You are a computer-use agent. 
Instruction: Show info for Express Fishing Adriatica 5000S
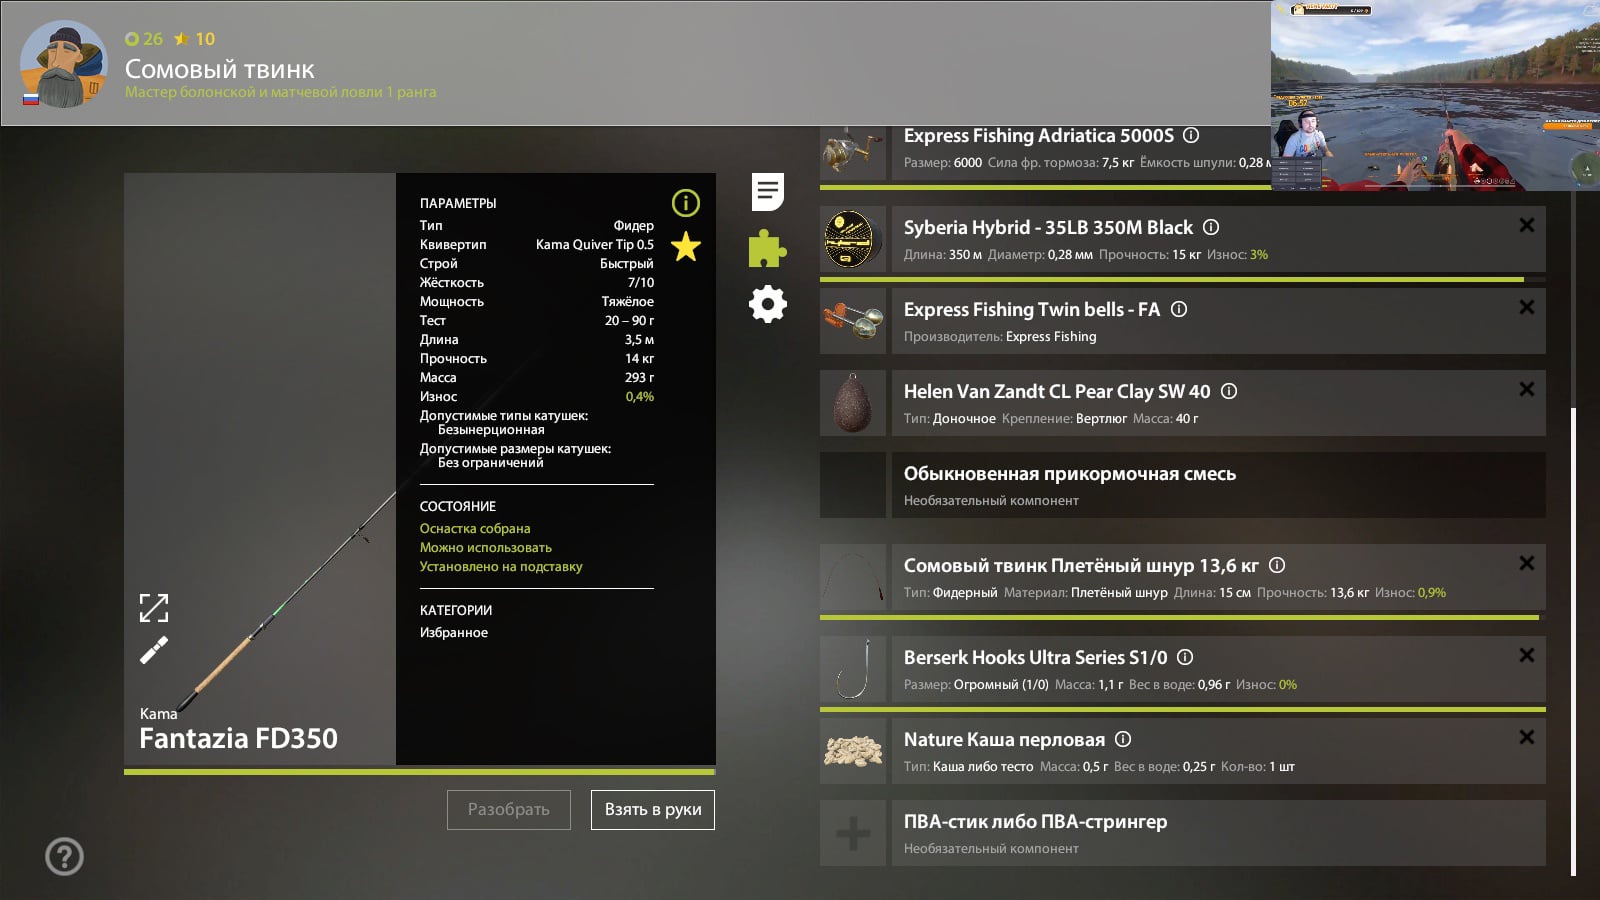pyautogui.click(x=1191, y=135)
